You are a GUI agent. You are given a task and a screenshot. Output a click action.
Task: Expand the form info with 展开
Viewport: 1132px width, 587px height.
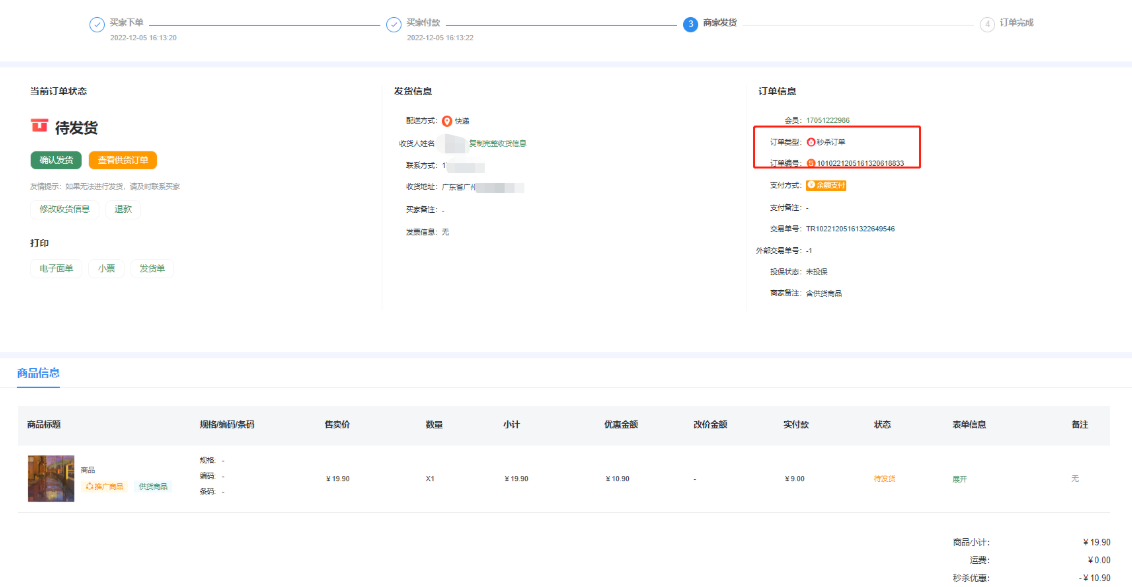[x=959, y=479]
